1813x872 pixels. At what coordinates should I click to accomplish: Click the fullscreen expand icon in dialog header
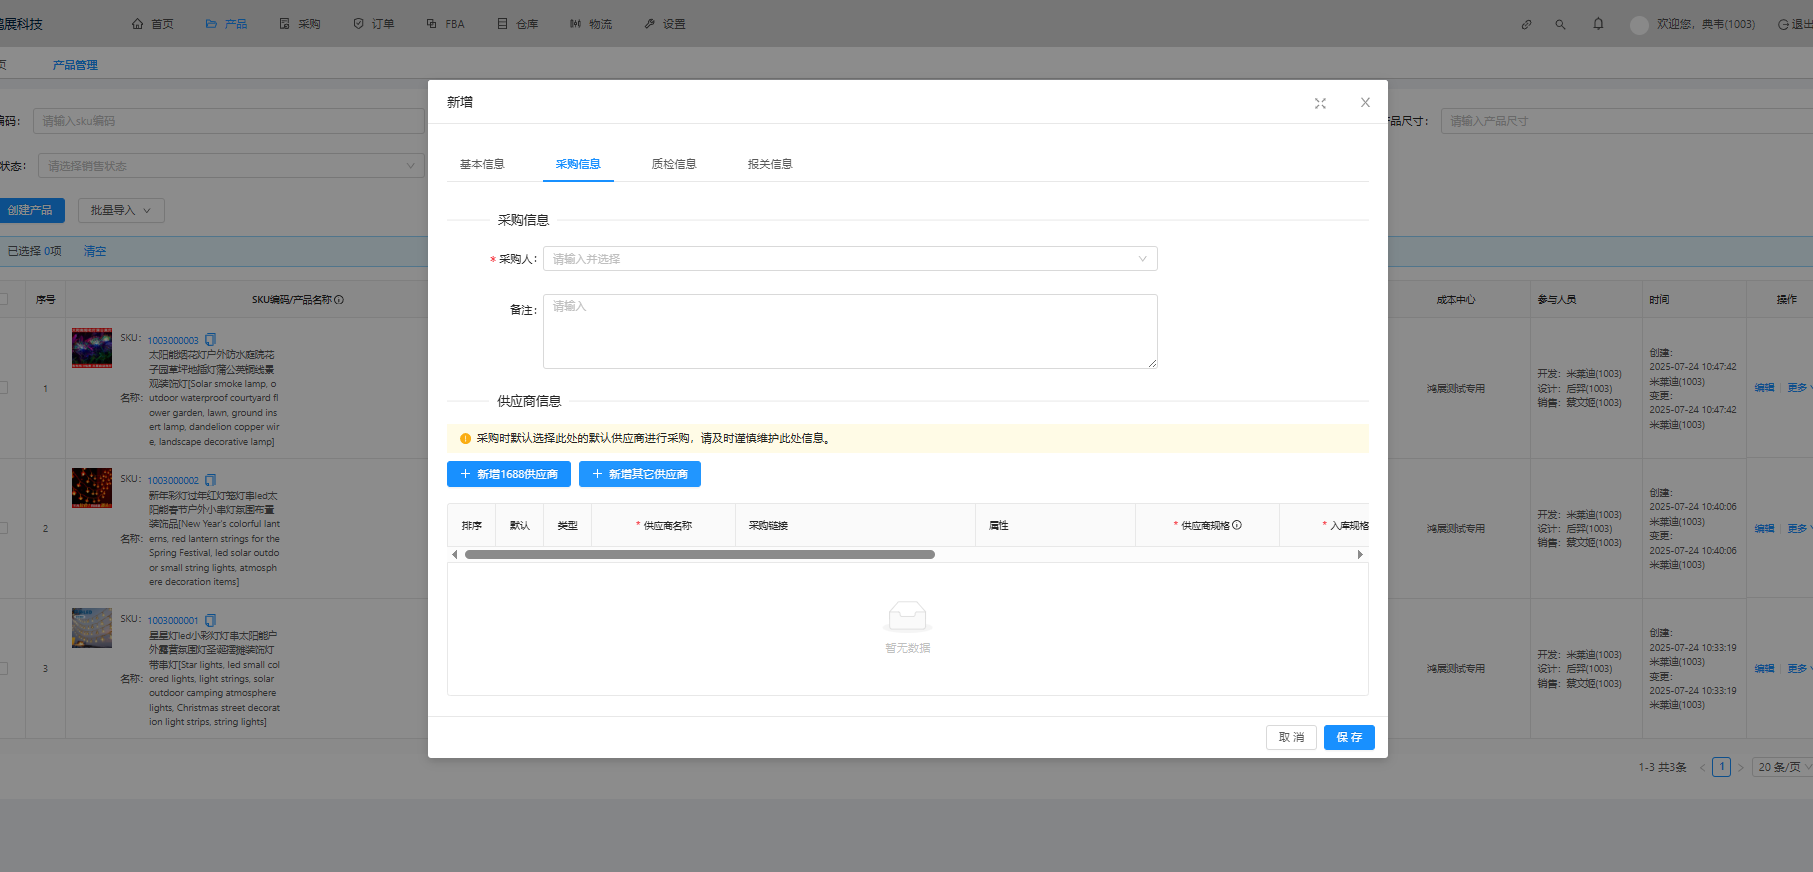pyautogui.click(x=1320, y=103)
